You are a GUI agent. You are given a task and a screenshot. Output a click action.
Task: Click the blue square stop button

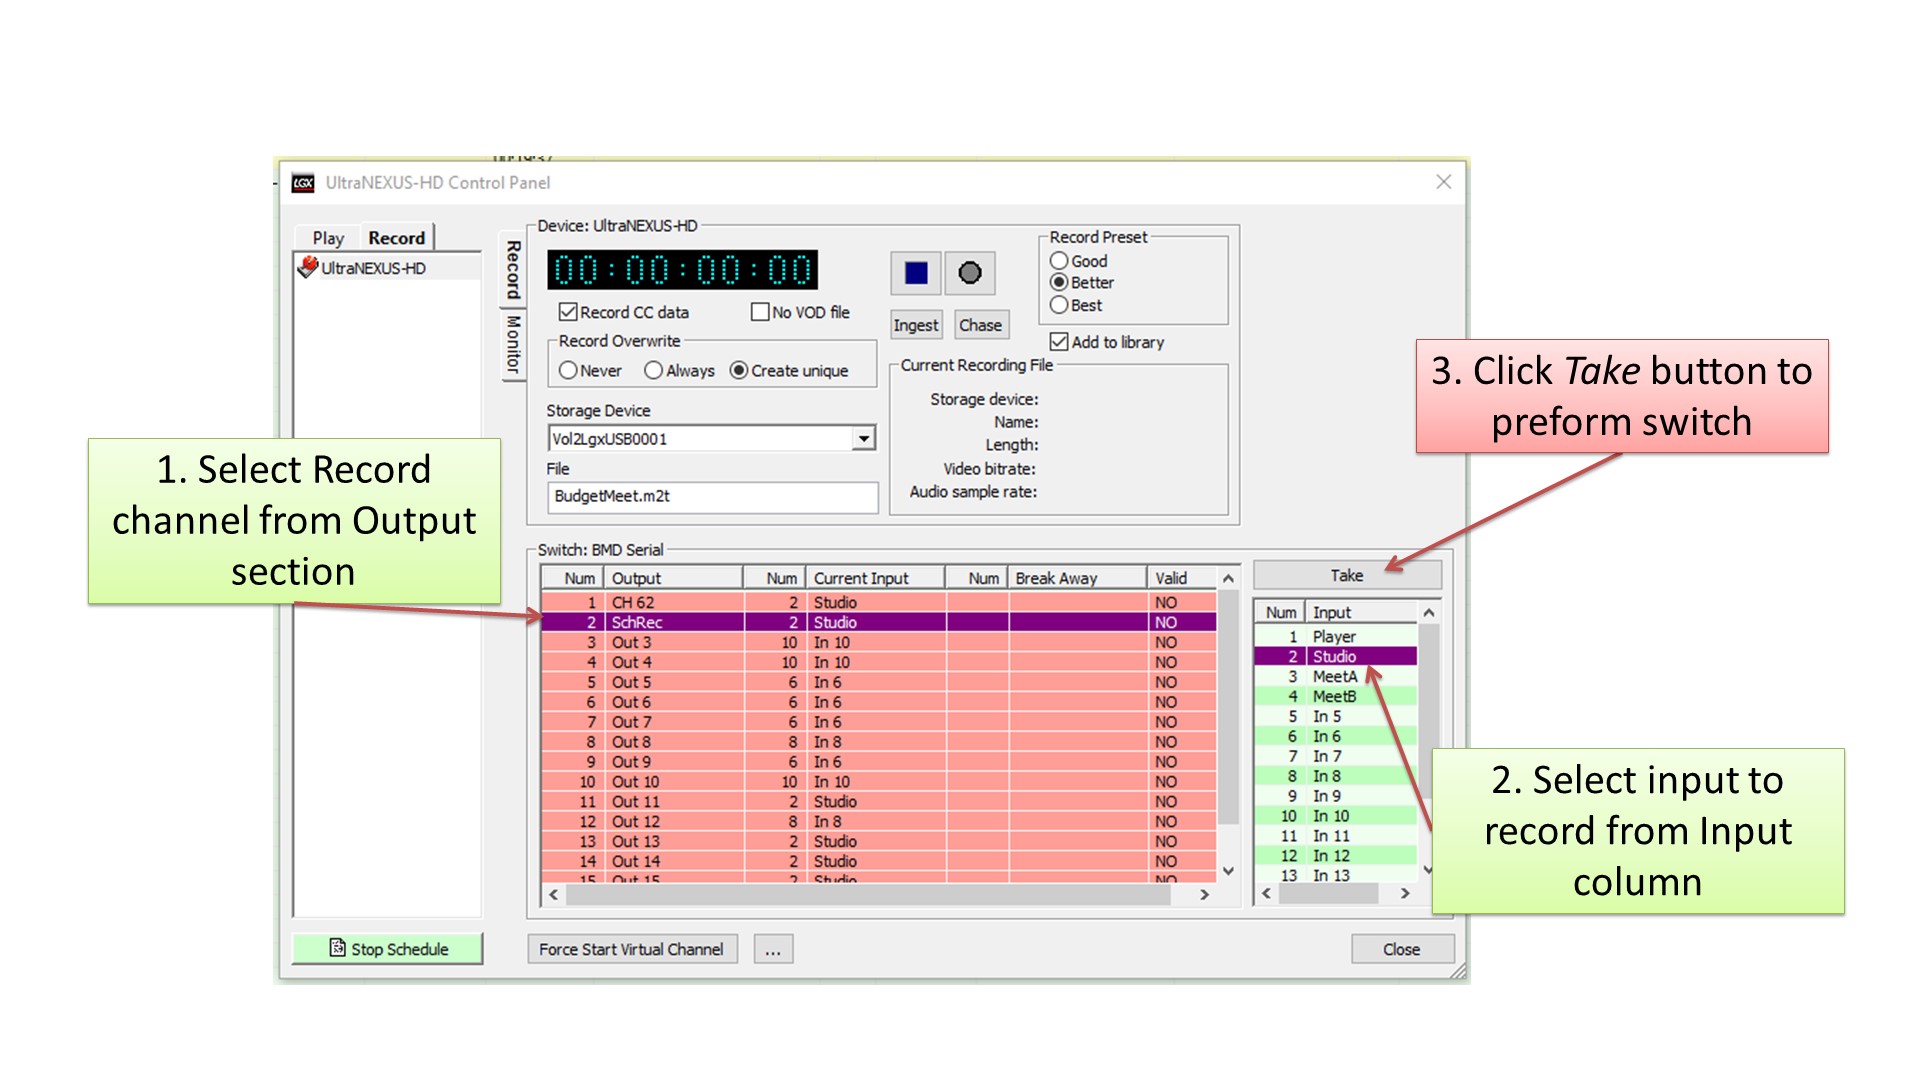915,273
